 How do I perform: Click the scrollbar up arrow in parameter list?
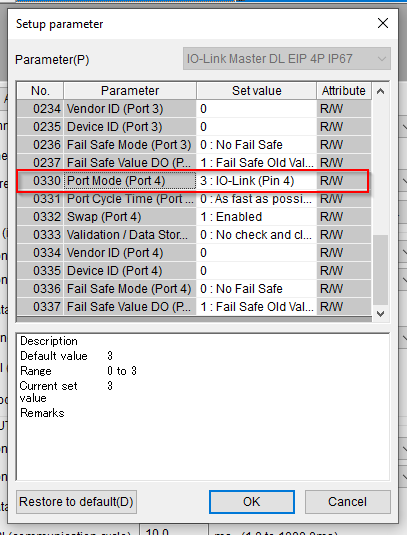(x=380, y=91)
